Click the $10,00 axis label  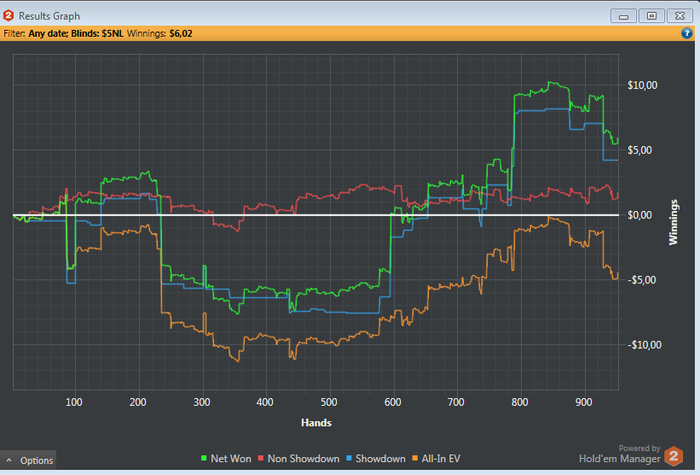(642, 85)
